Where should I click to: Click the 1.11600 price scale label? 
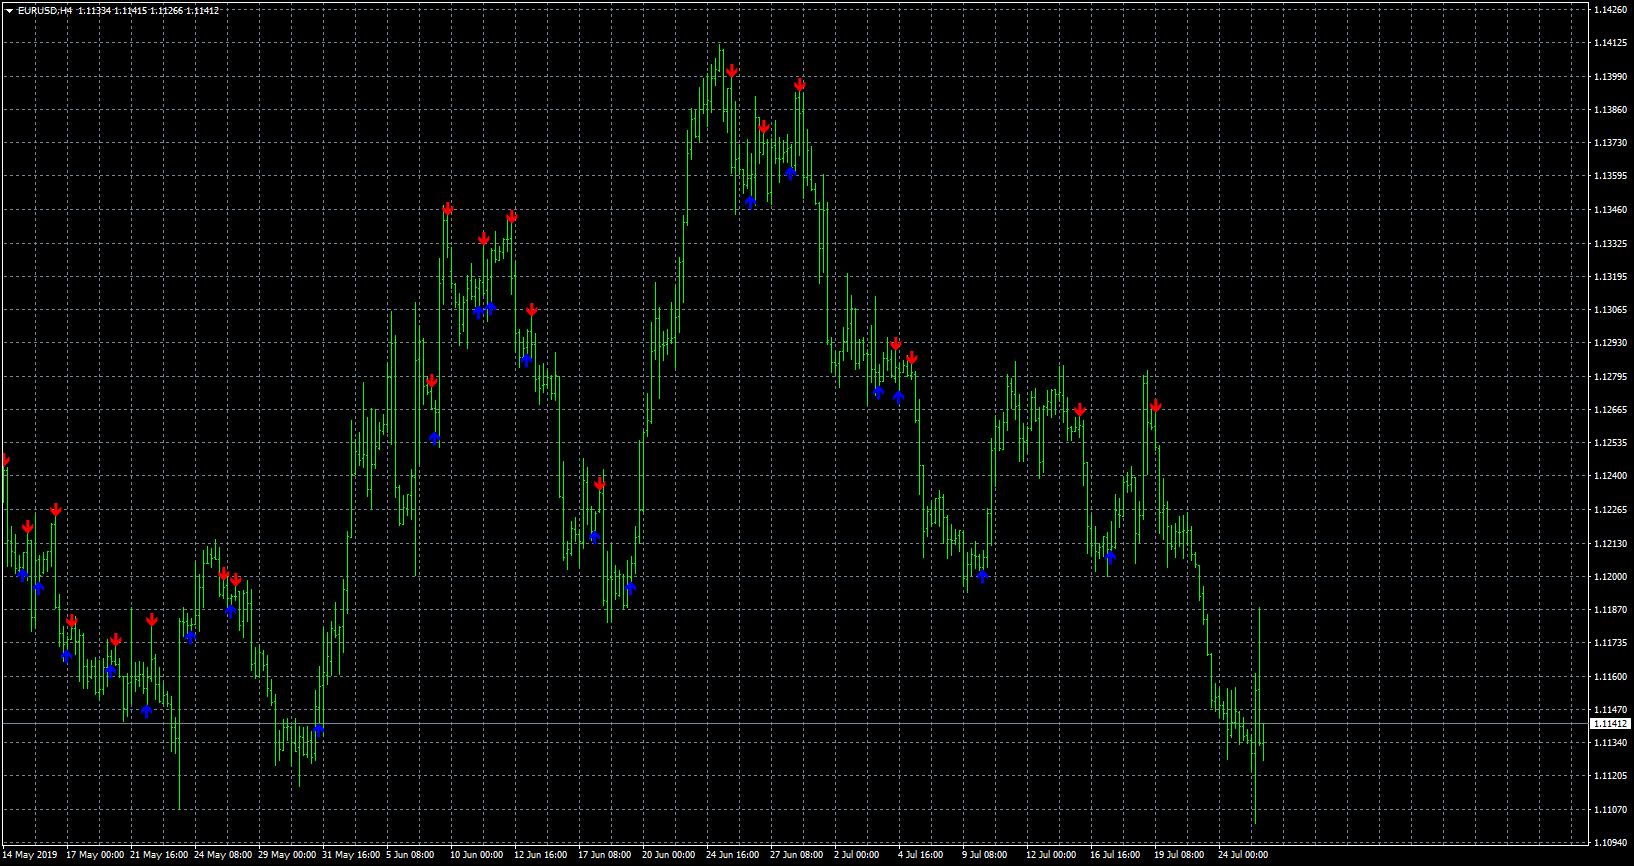(x=1610, y=676)
